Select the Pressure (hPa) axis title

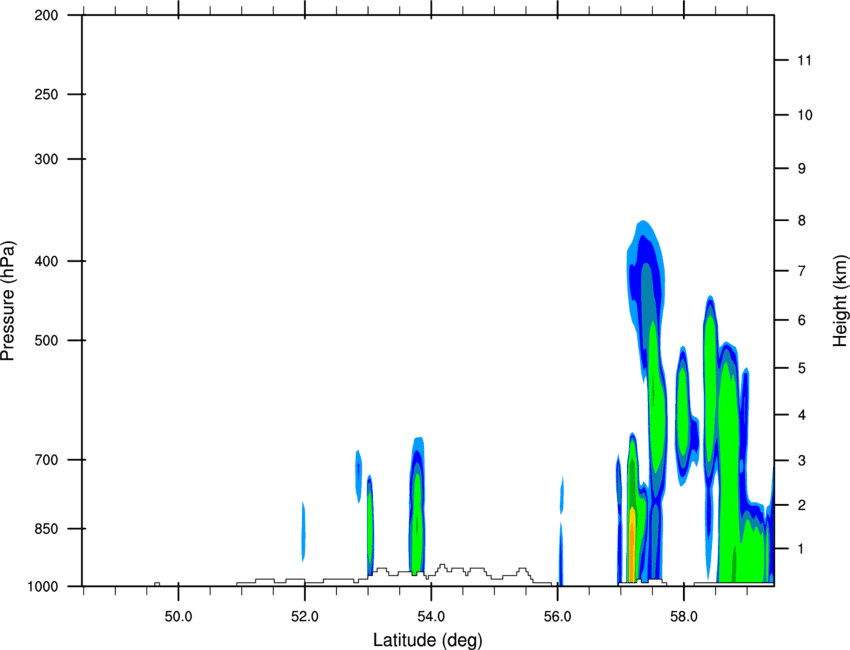click(x=8, y=301)
